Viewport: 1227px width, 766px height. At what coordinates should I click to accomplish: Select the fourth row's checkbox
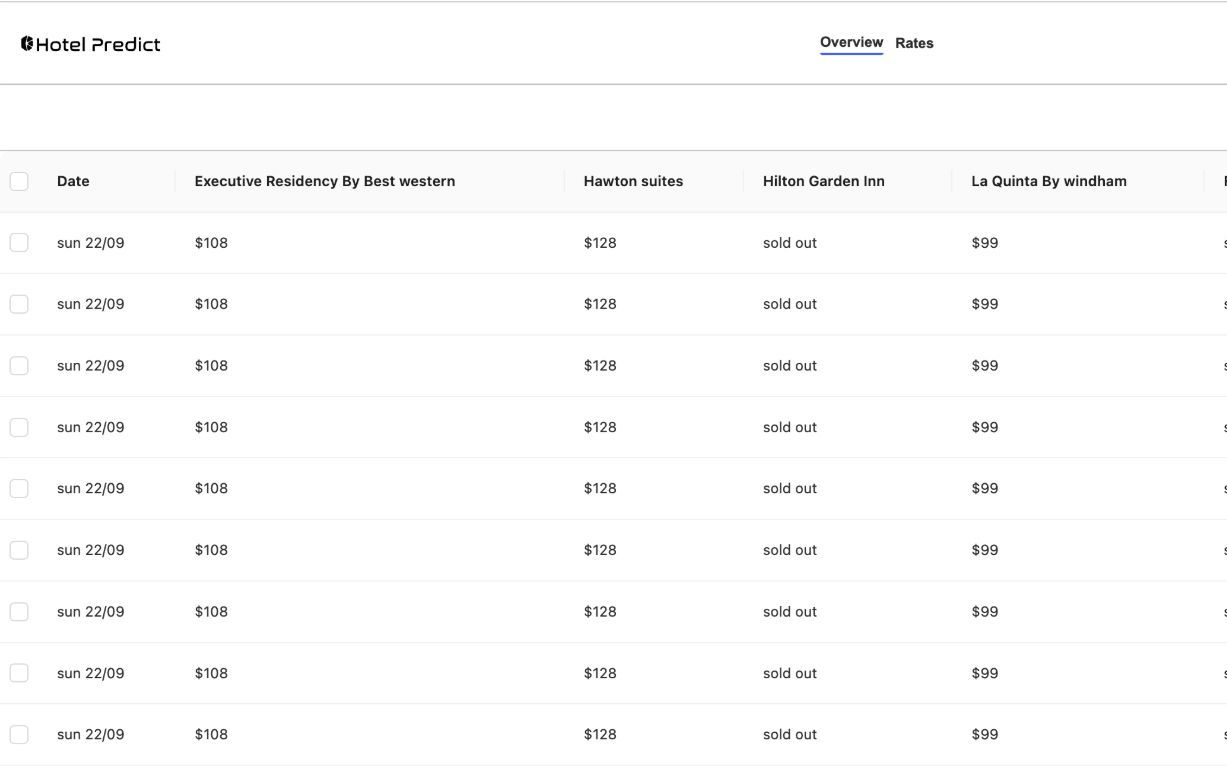(x=19, y=427)
